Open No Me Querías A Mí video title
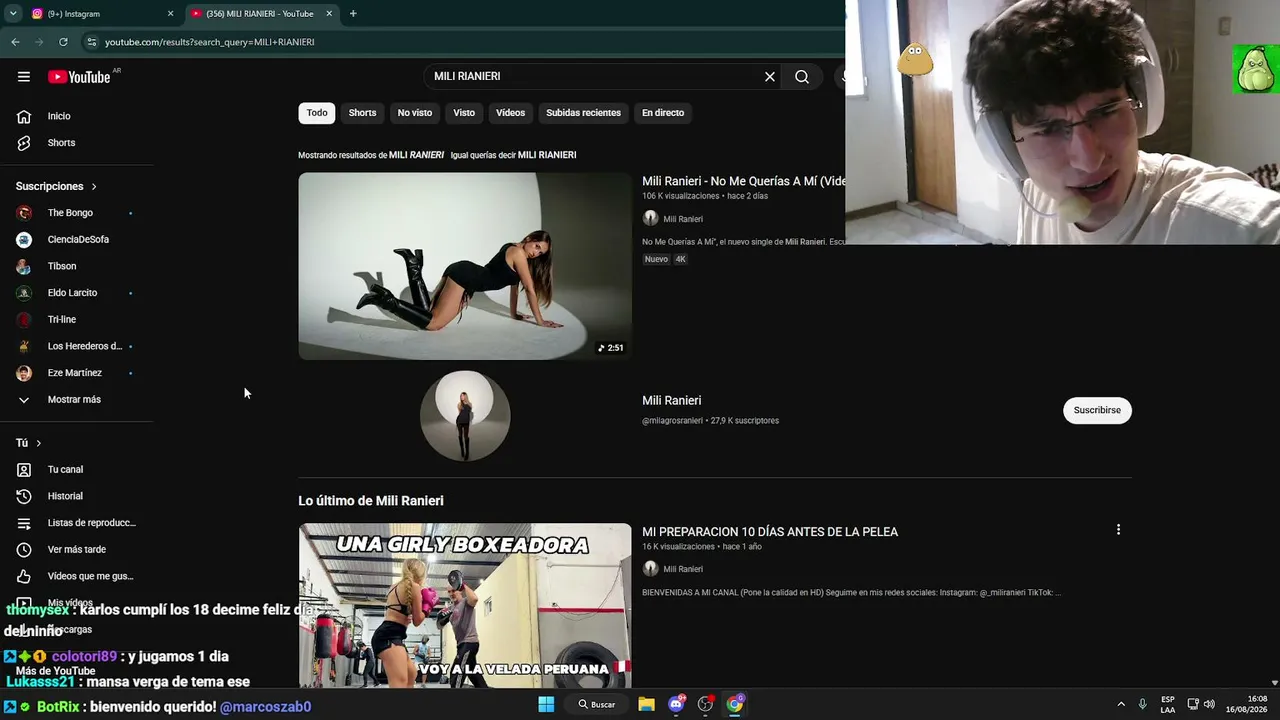1280x720 pixels. coord(743,181)
